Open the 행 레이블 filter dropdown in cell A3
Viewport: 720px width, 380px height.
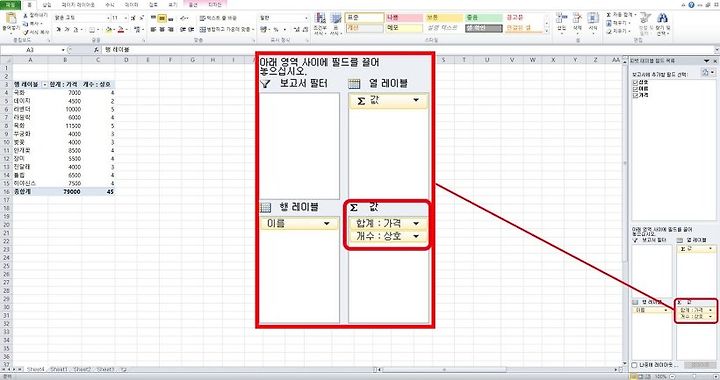[x=45, y=85]
